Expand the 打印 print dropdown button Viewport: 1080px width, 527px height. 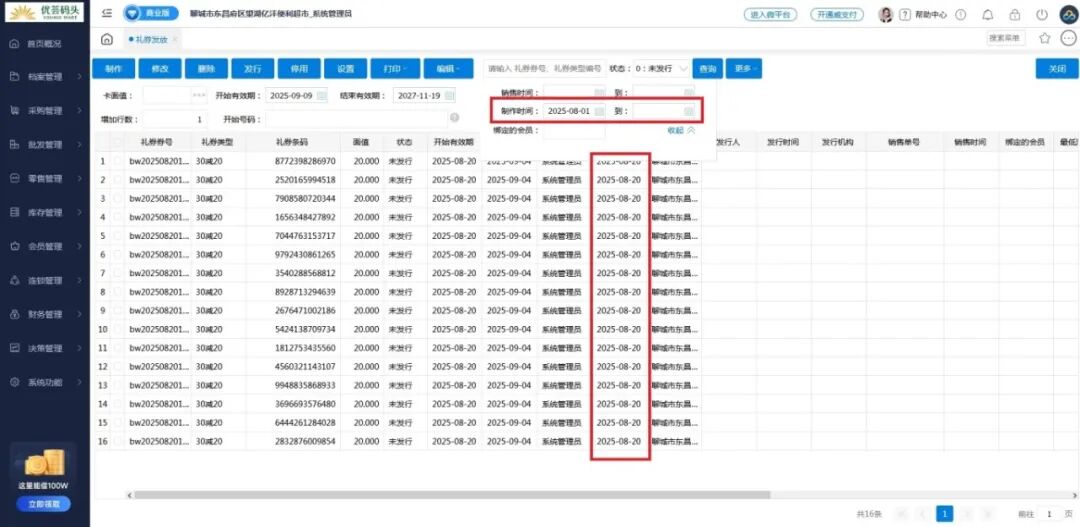coord(395,69)
